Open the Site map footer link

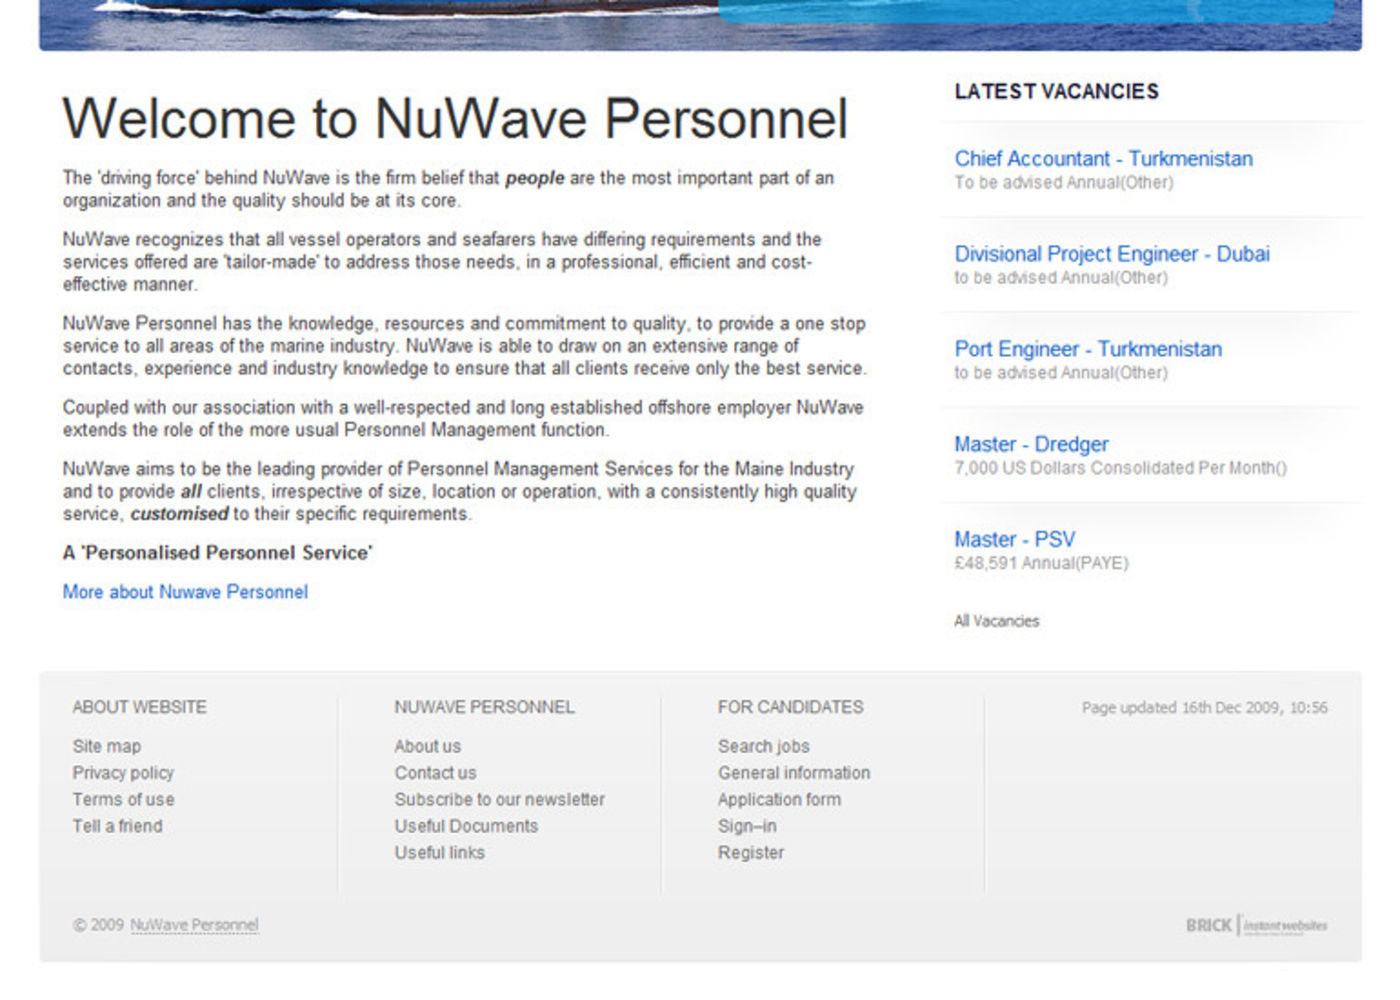point(106,746)
